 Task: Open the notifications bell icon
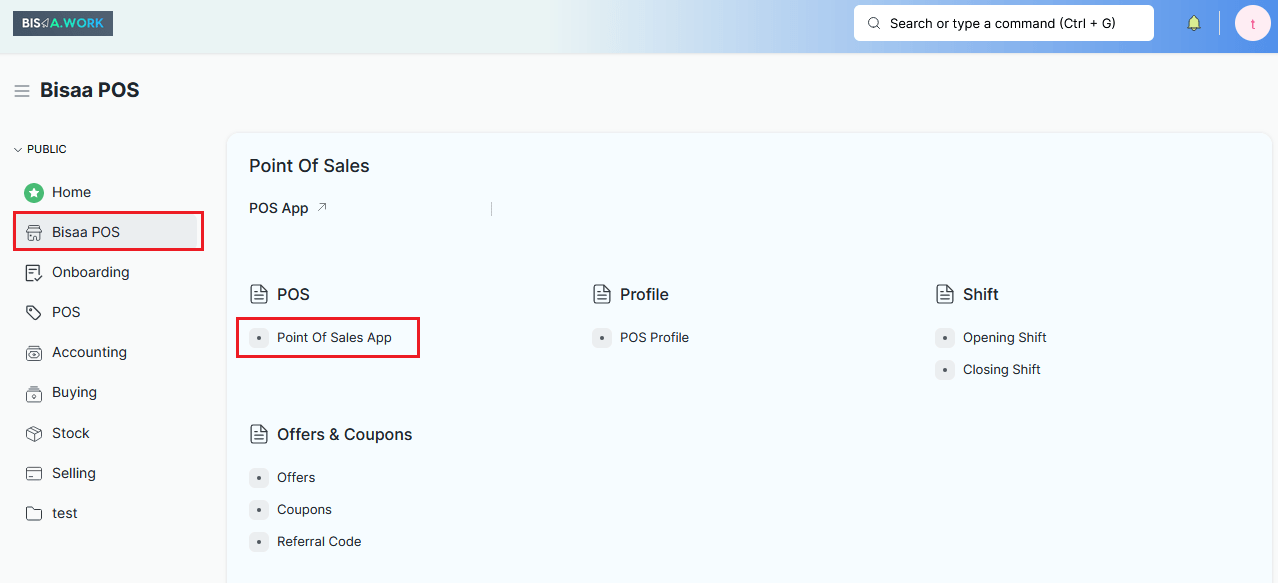point(1193,23)
